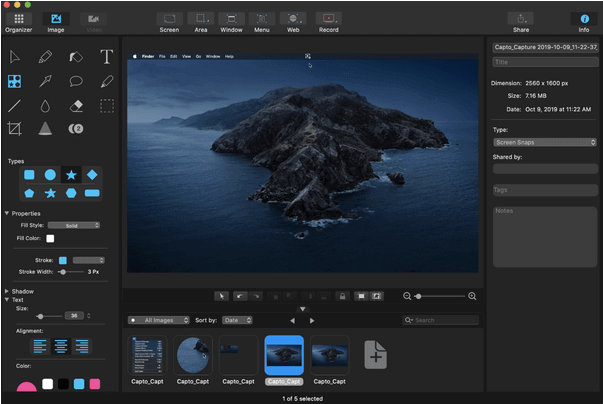The width and height of the screenshot is (603, 404).
Task: Open the Organizer tab
Action: tap(19, 19)
